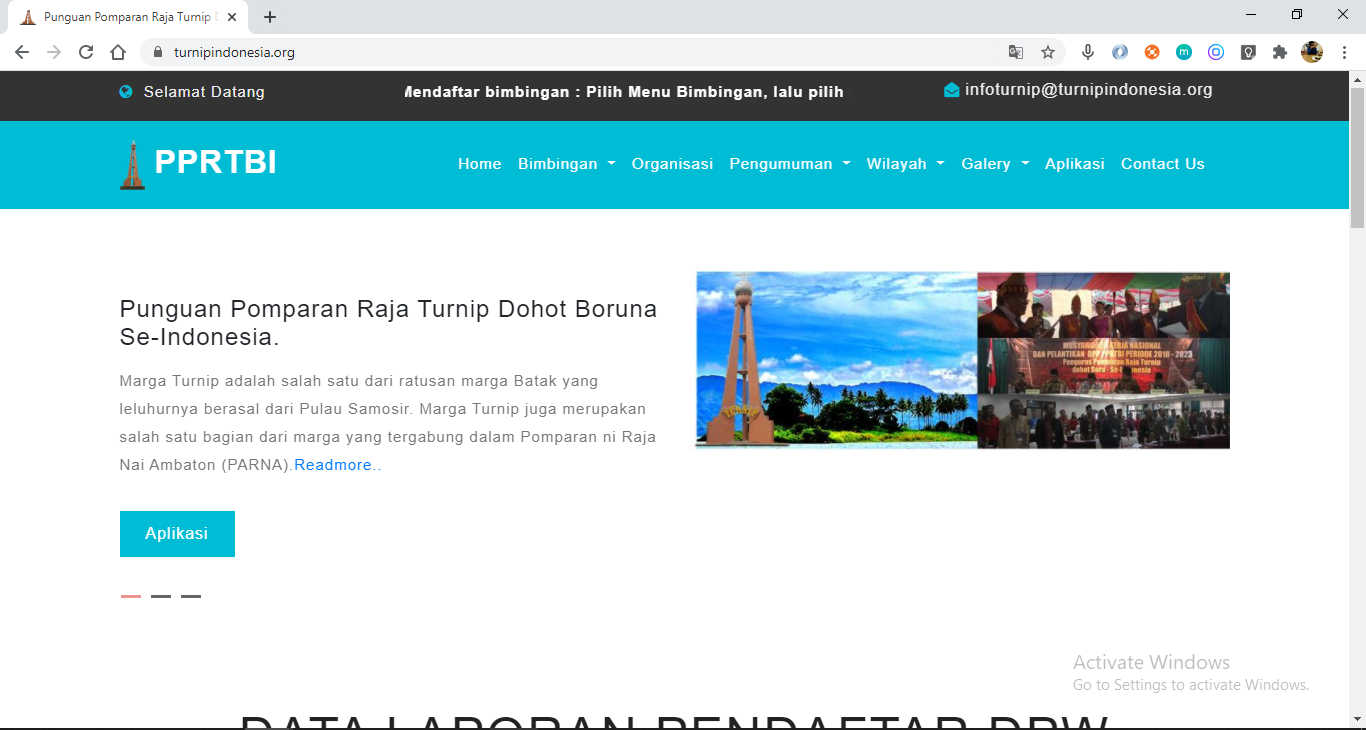Click the address bar URL field
The image size is (1366, 730).
[x=580, y=52]
